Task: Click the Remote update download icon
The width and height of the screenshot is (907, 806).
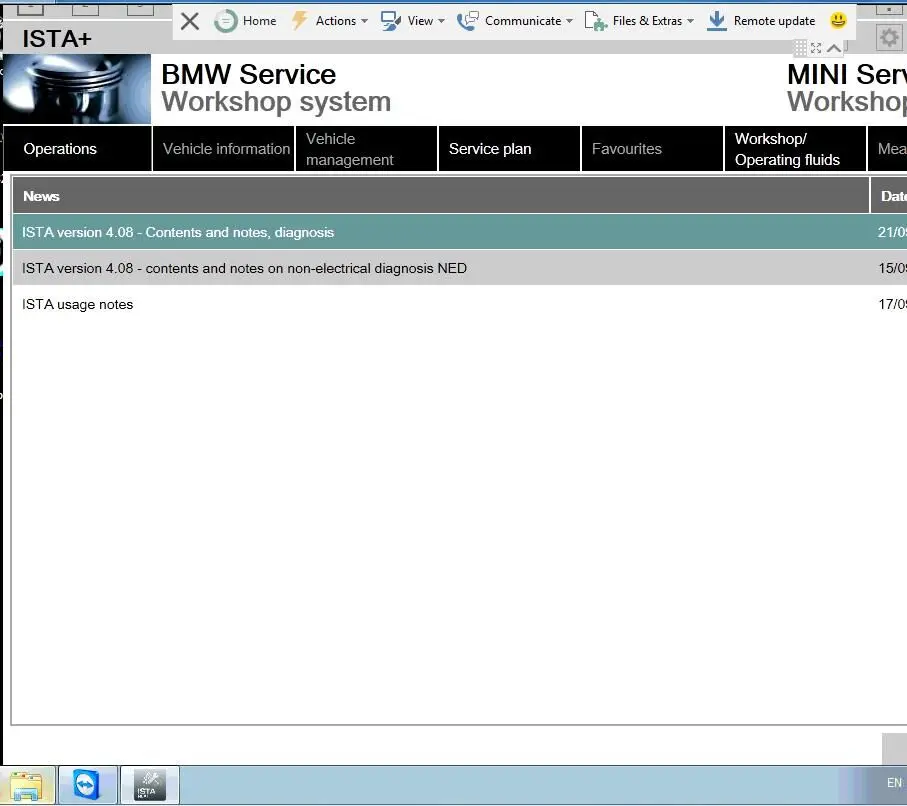Action: coord(717,21)
